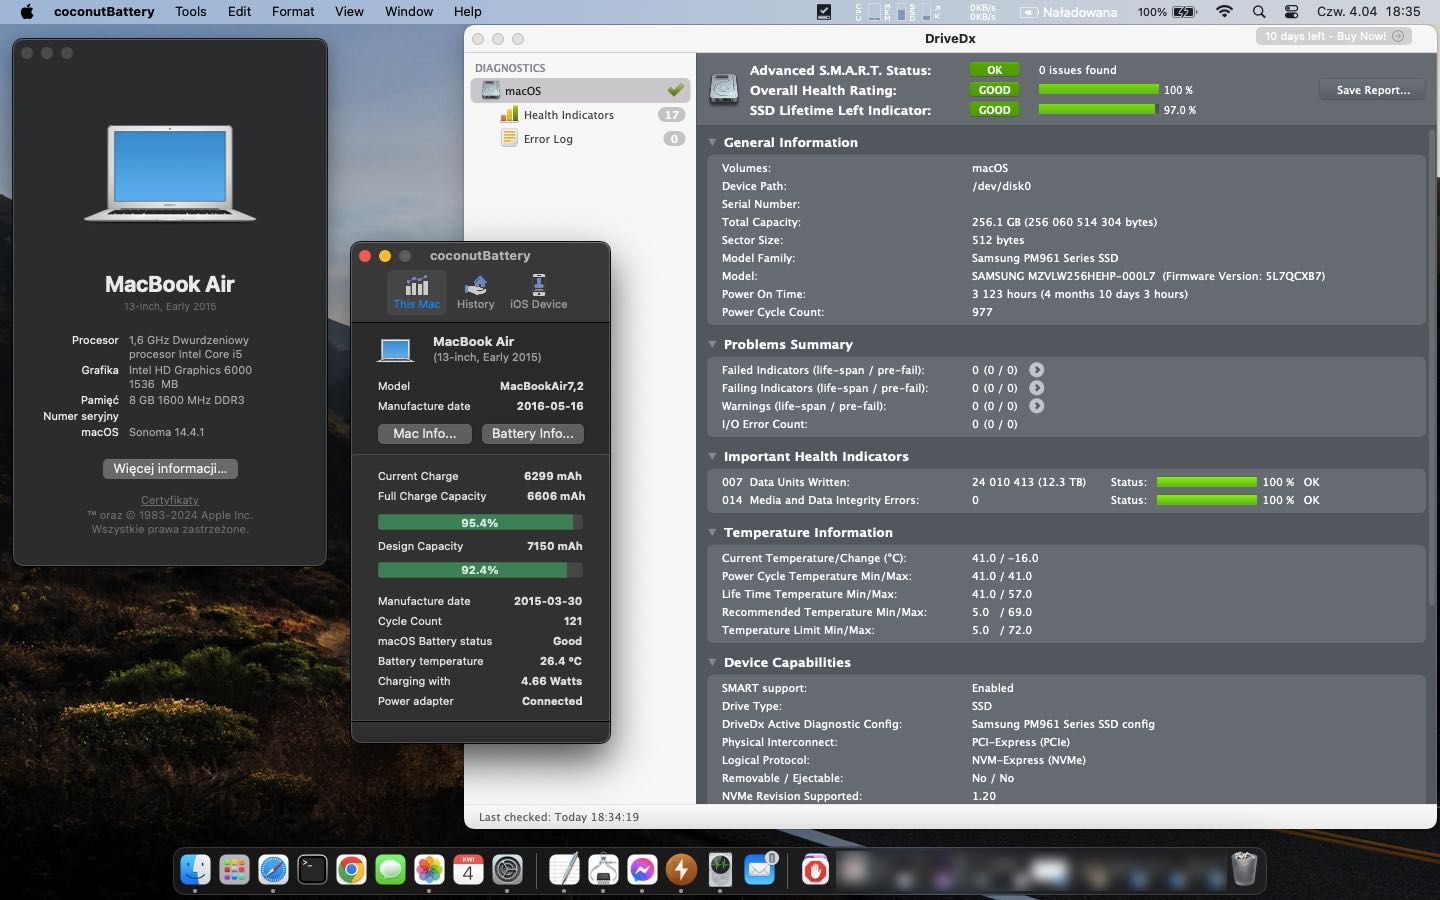Viewport: 1440px width, 900px height.
Task: Open Terminal from the dock
Action: 312,870
